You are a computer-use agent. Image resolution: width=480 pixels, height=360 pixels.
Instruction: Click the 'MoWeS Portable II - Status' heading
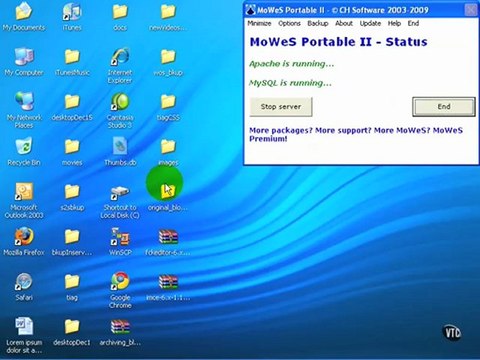point(338,42)
